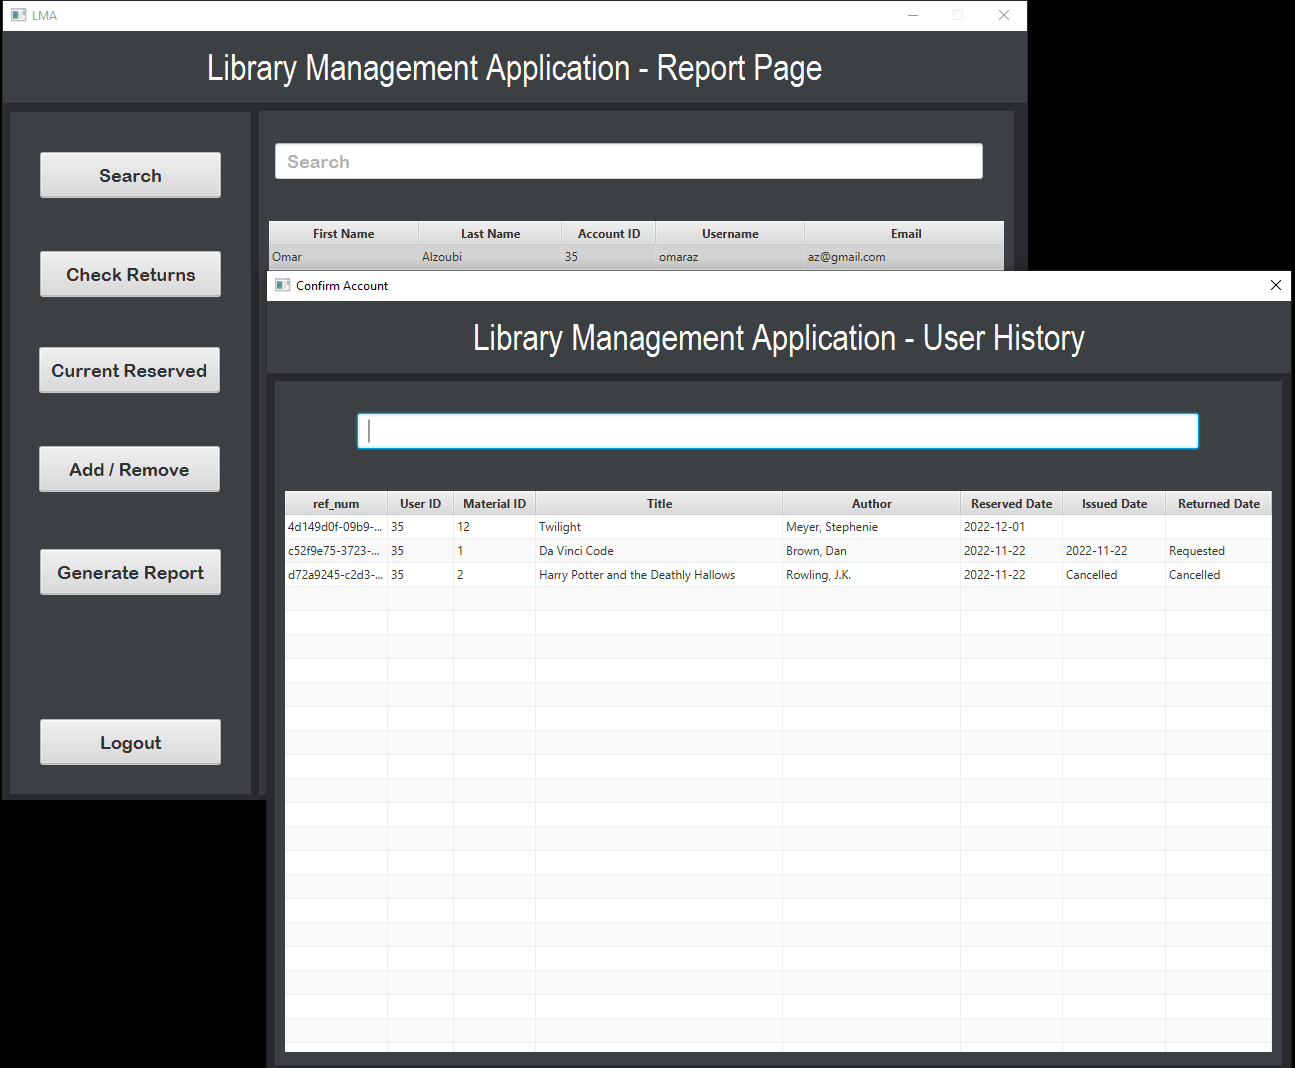Select the Da Vinci Code row
The image size is (1295, 1068).
[659, 550]
